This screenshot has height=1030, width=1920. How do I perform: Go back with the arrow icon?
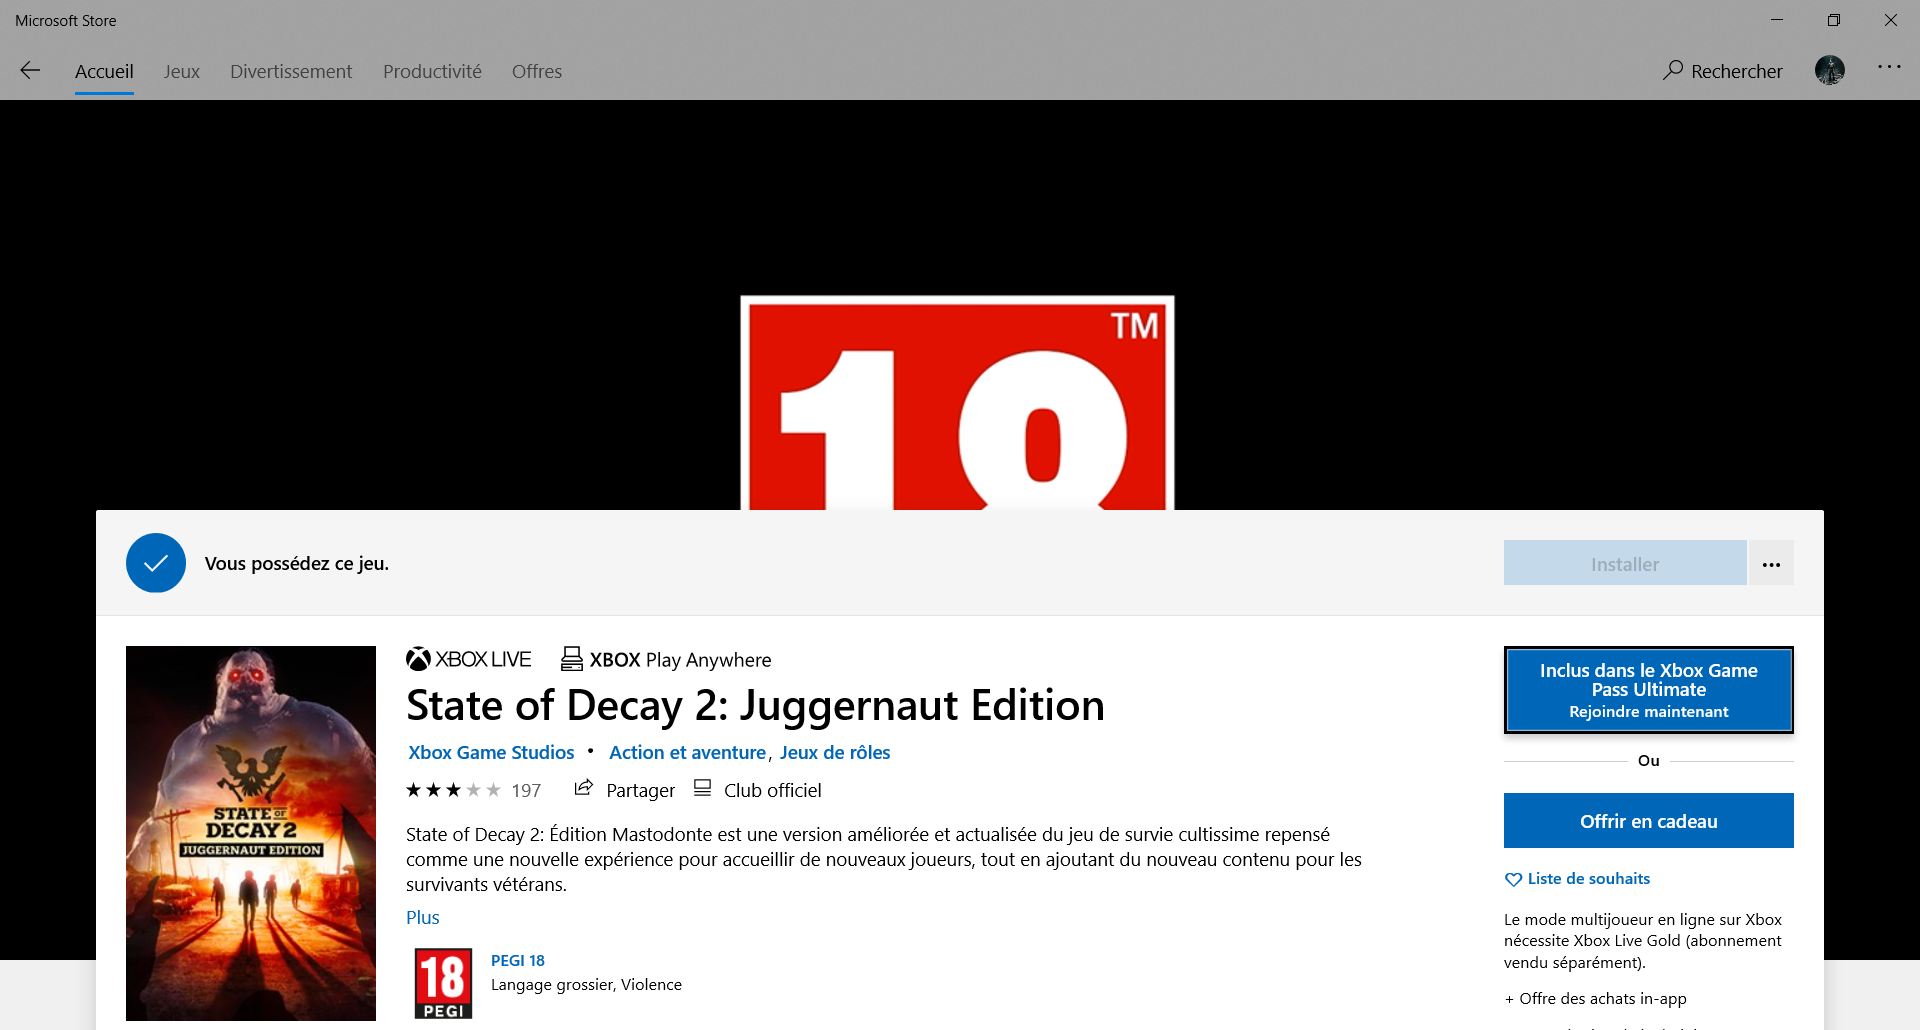point(30,70)
